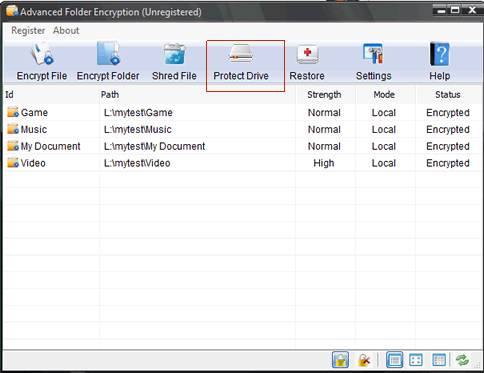Switch to detailed list view icon

(x=395, y=360)
